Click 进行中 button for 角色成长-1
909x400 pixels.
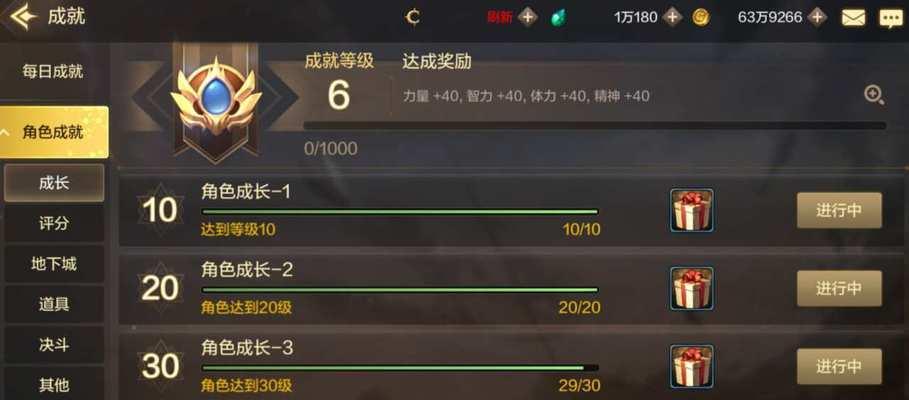pos(839,210)
